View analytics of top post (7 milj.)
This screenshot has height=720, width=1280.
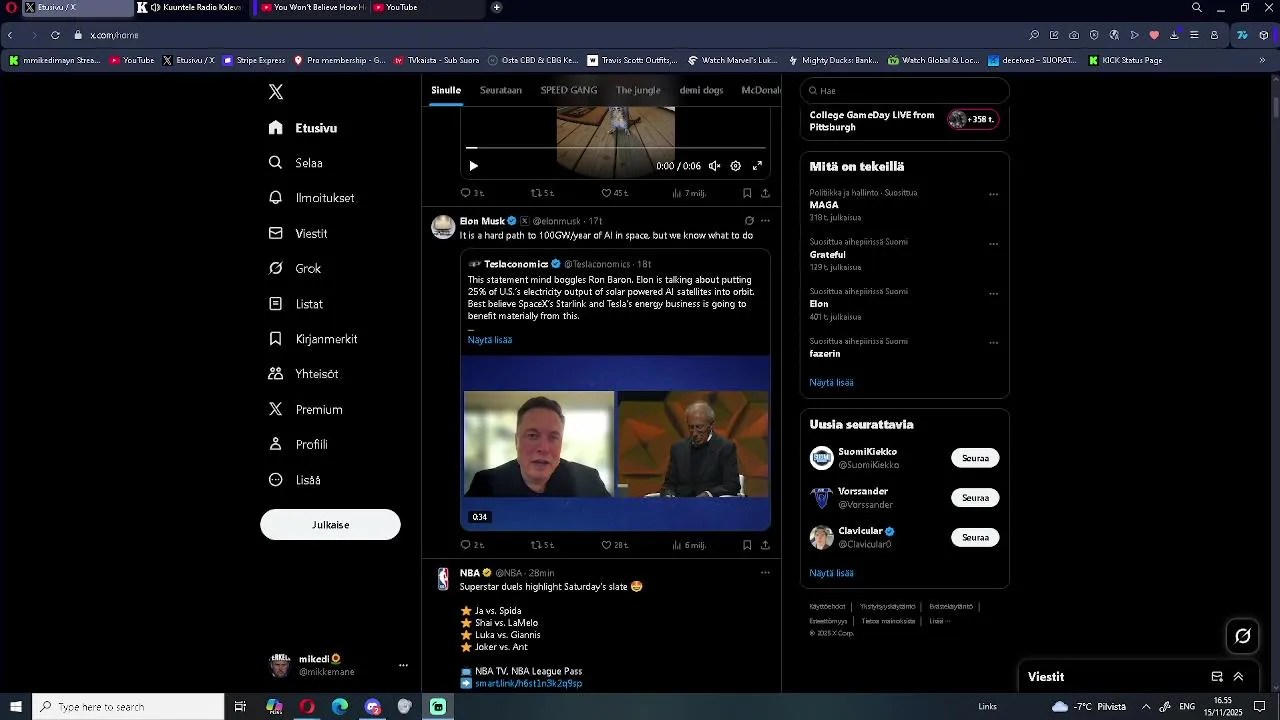tap(689, 193)
